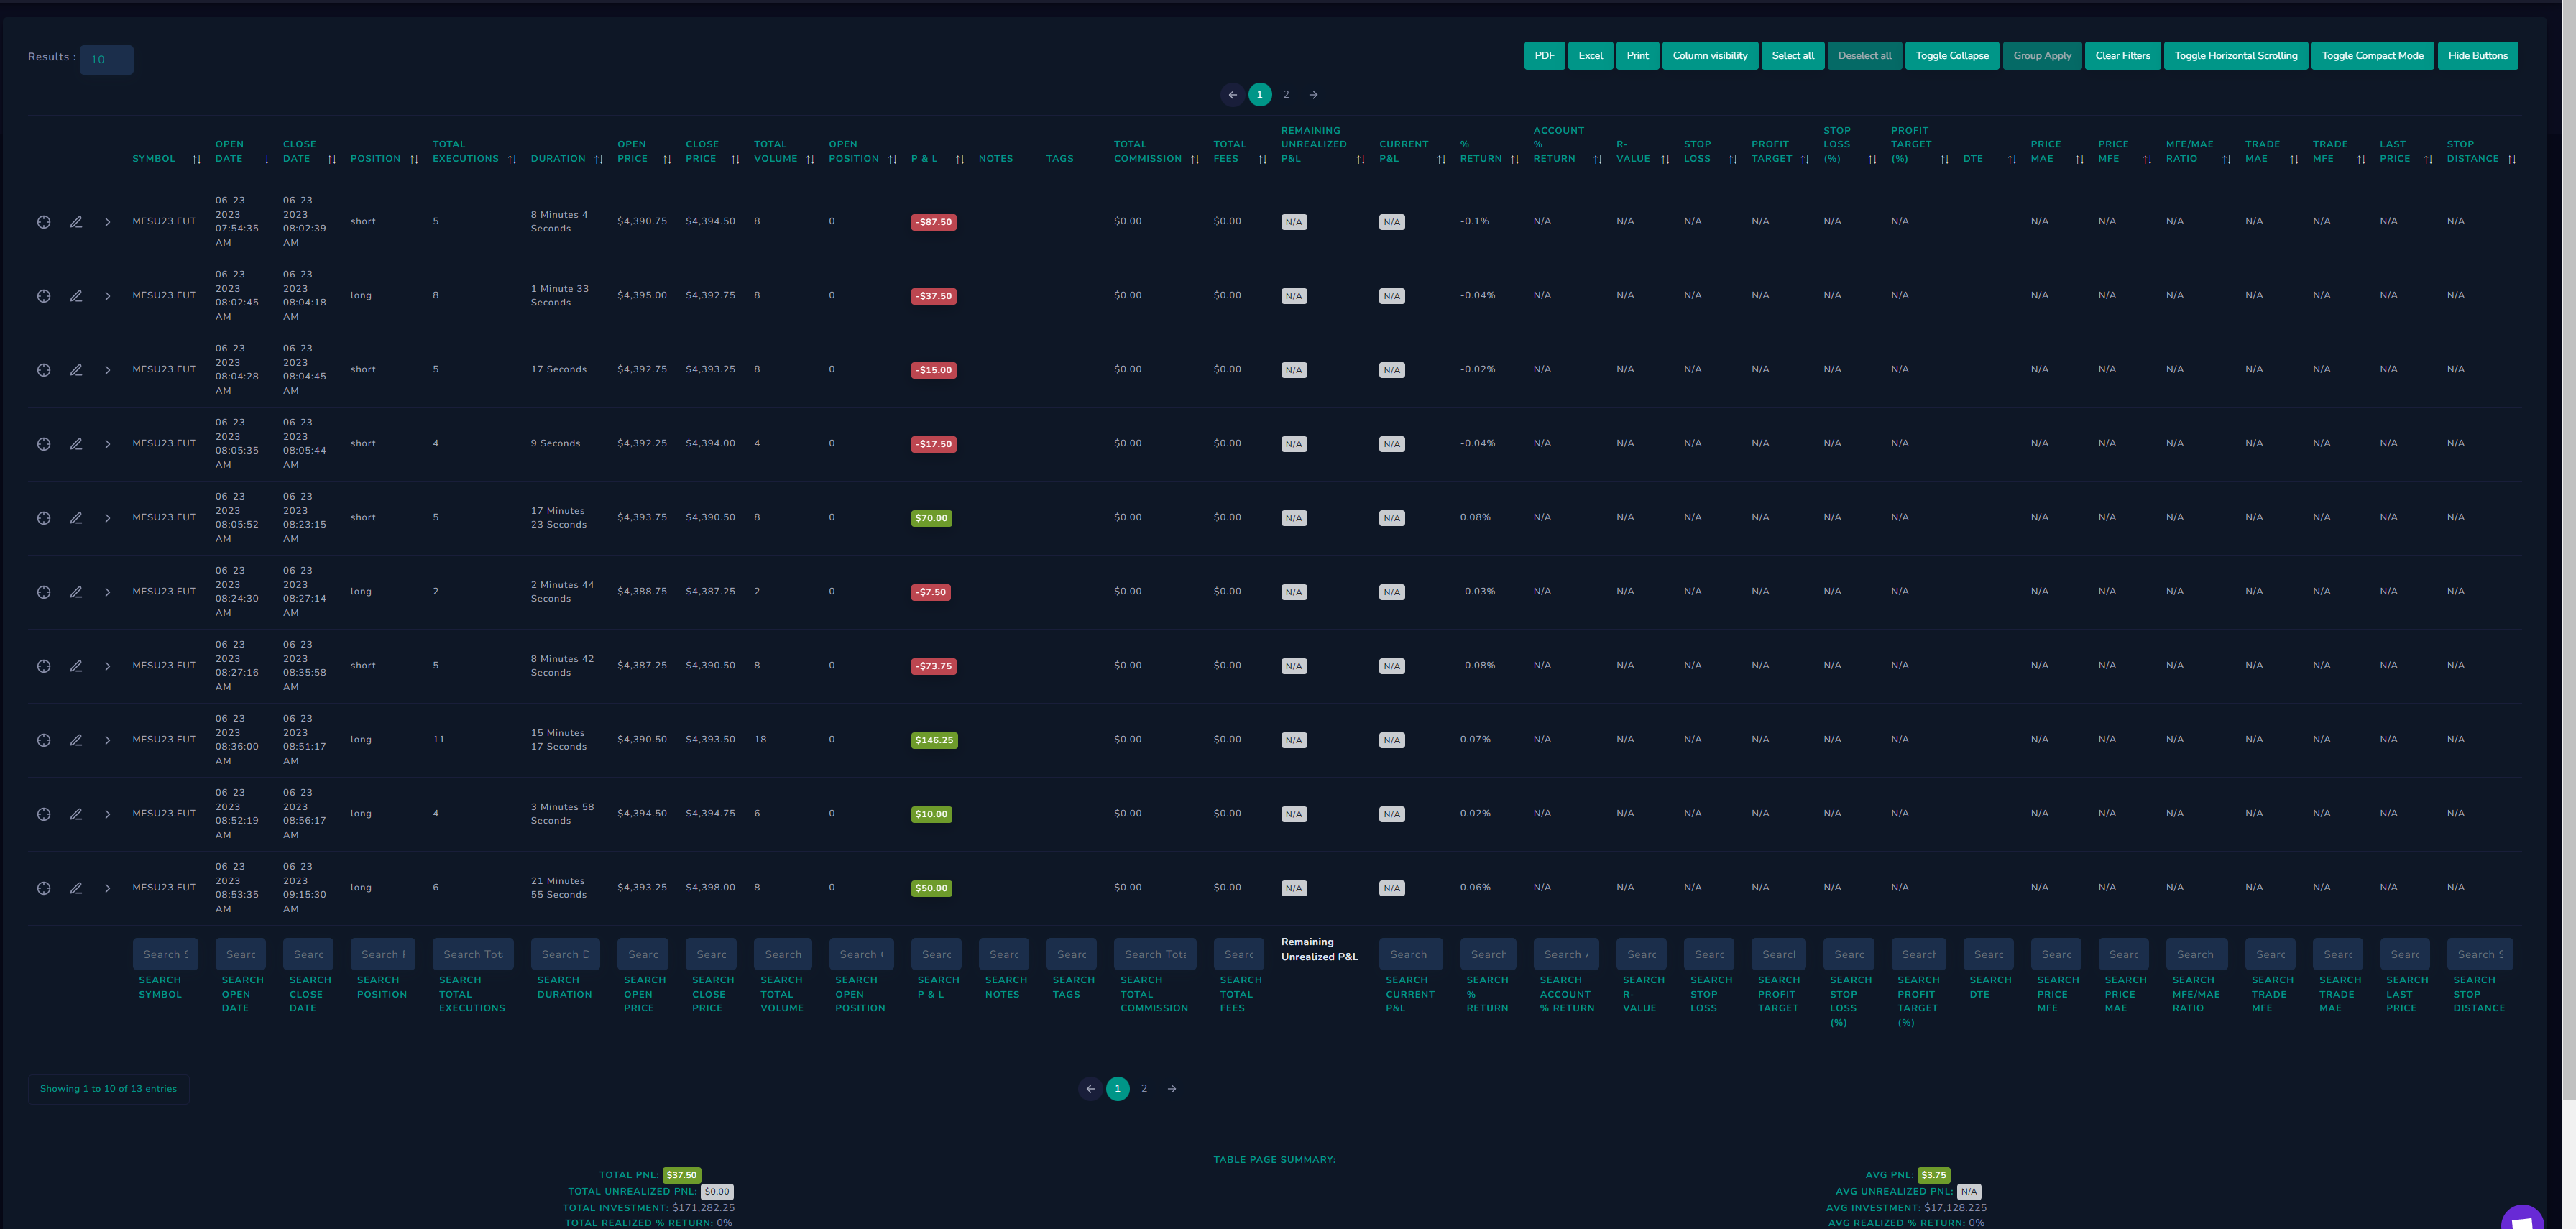This screenshot has width=2576, height=1229.
Task: Click the $70.00 P&L badge
Action: [931, 518]
